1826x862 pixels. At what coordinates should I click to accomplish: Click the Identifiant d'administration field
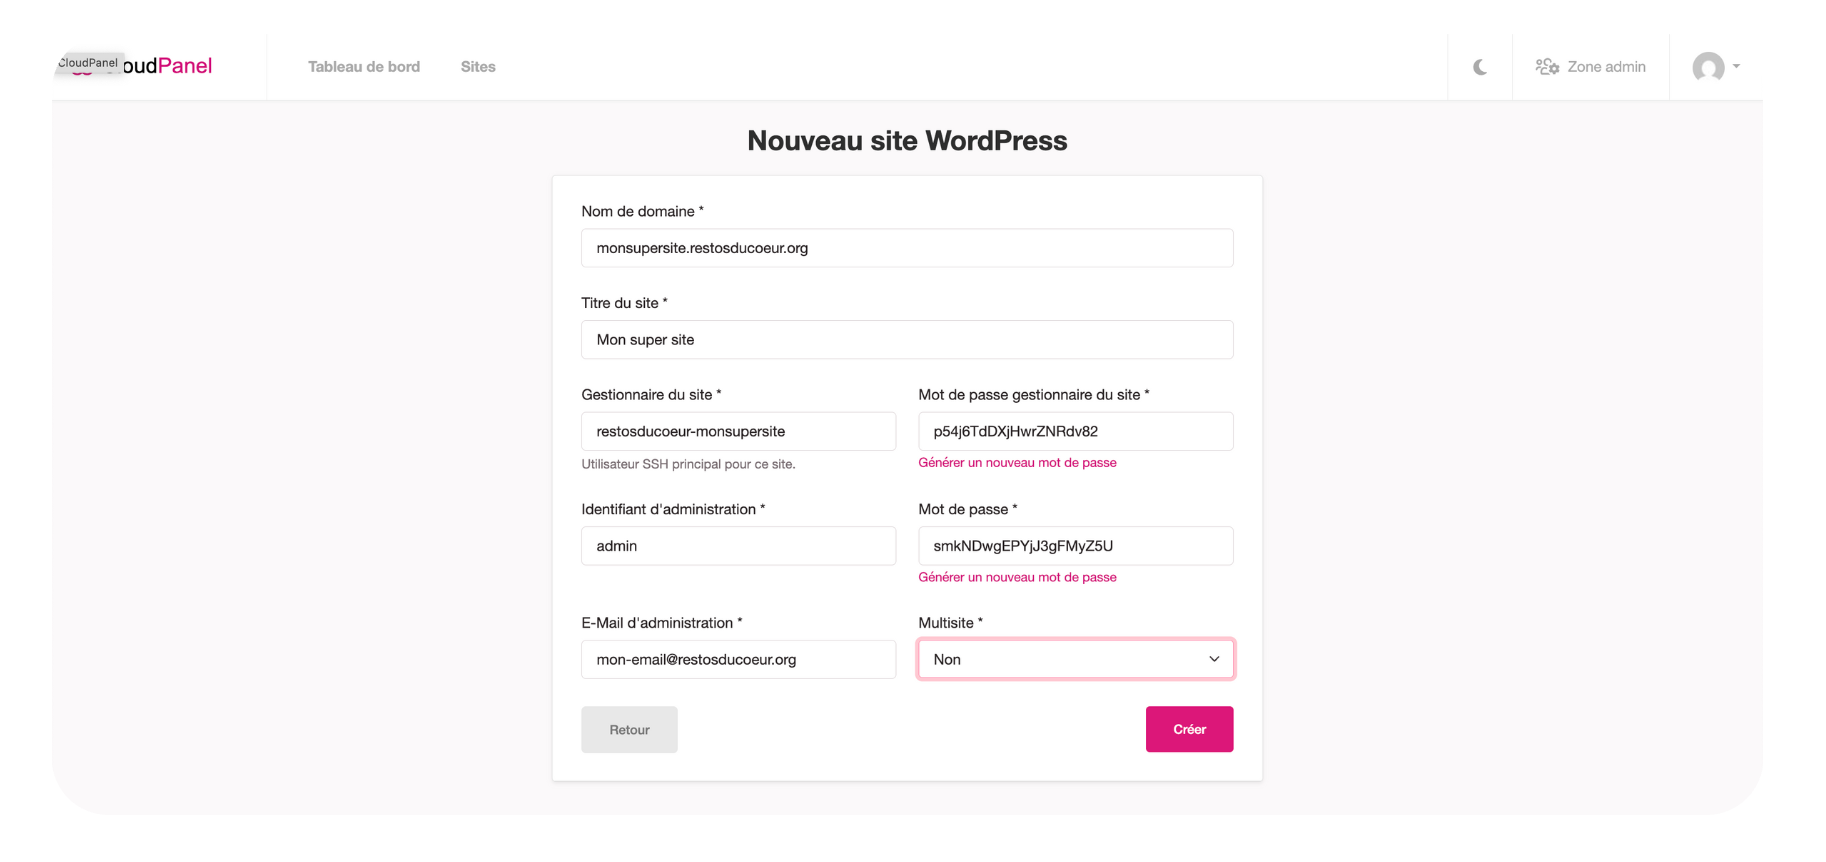click(x=738, y=546)
